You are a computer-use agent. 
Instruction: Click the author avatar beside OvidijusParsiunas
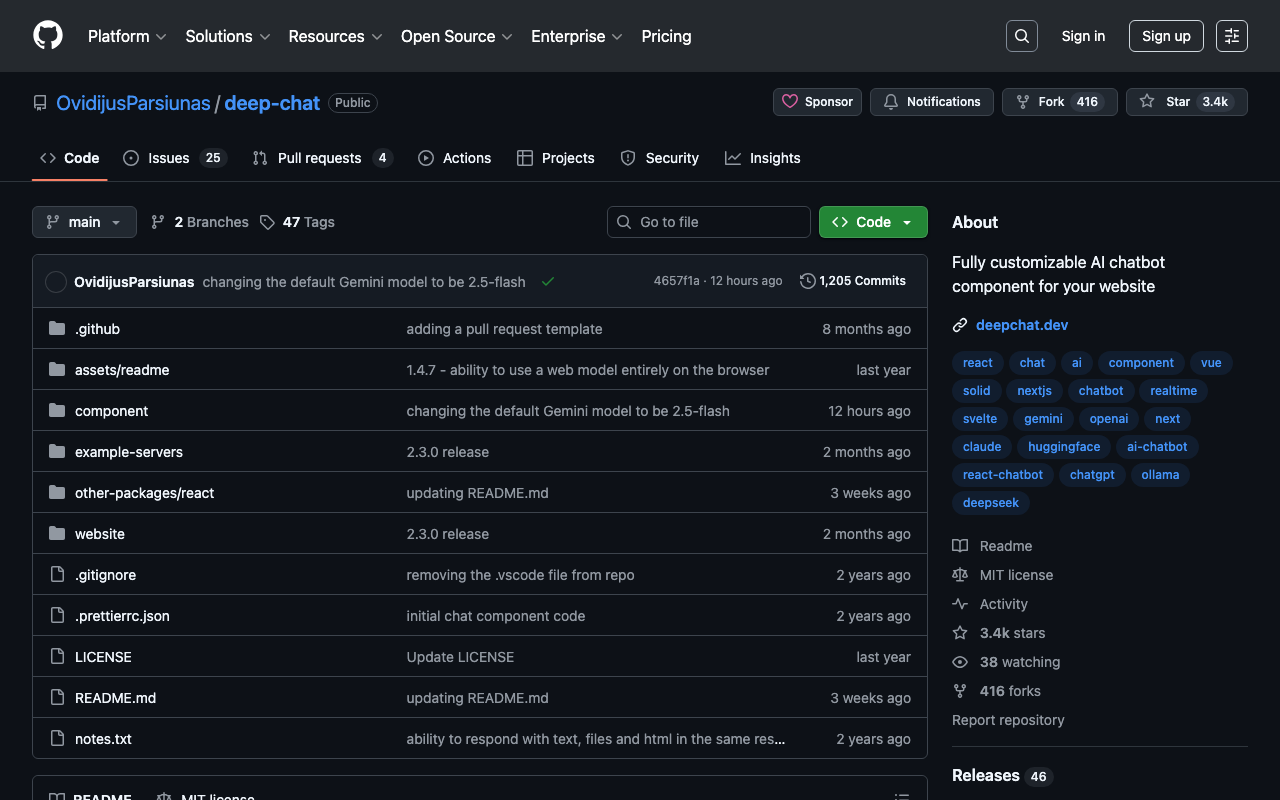click(x=56, y=282)
